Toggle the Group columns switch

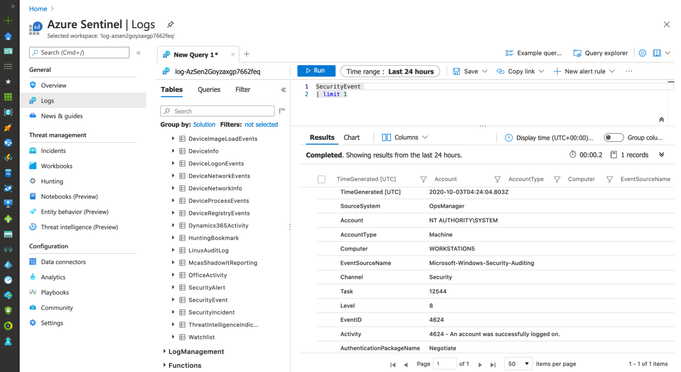pyautogui.click(x=614, y=138)
